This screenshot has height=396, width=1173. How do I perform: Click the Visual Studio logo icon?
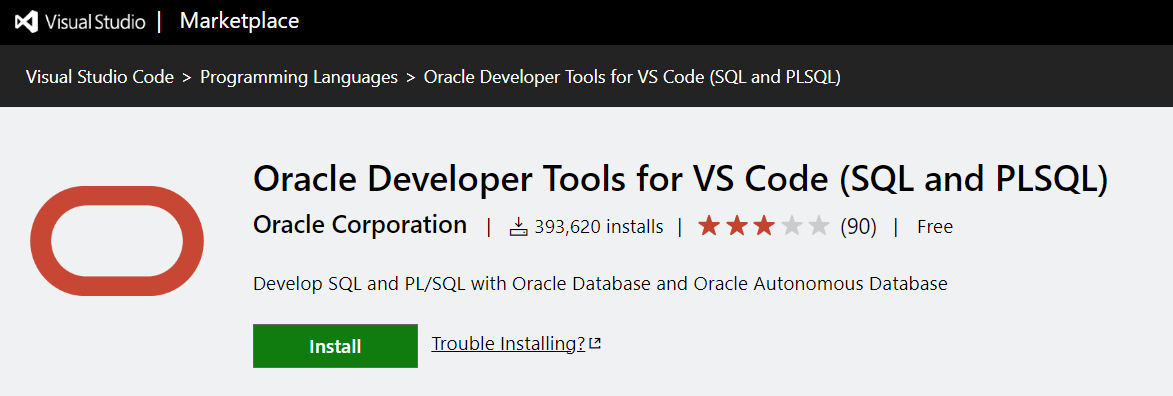(x=26, y=22)
